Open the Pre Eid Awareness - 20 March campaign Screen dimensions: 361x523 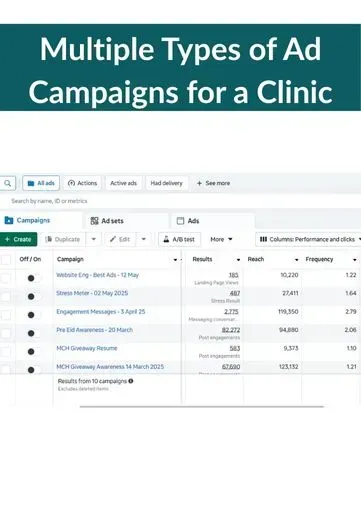(94, 330)
